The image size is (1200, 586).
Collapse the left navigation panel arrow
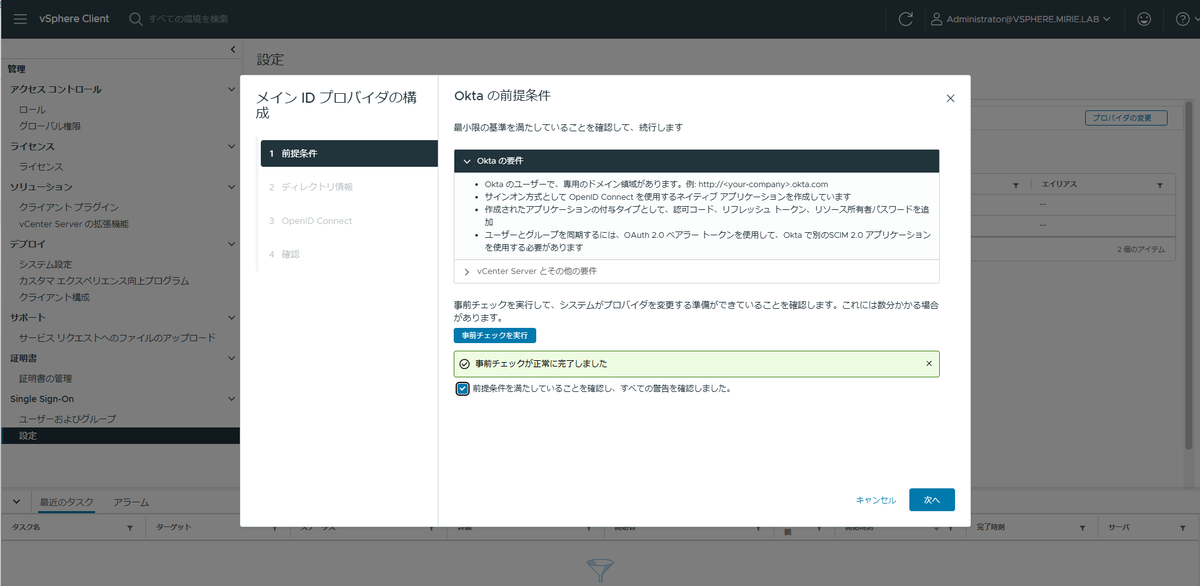click(x=232, y=49)
